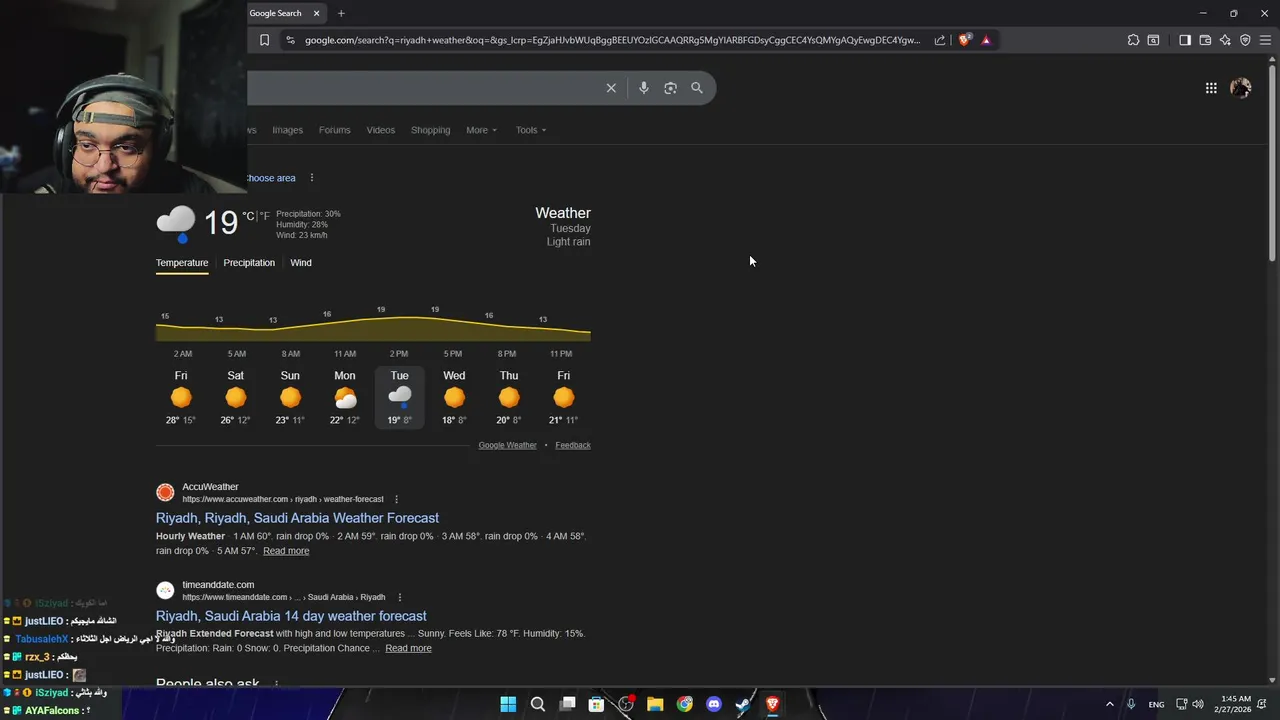Open the ENG language switcher in tray

[1156, 704]
